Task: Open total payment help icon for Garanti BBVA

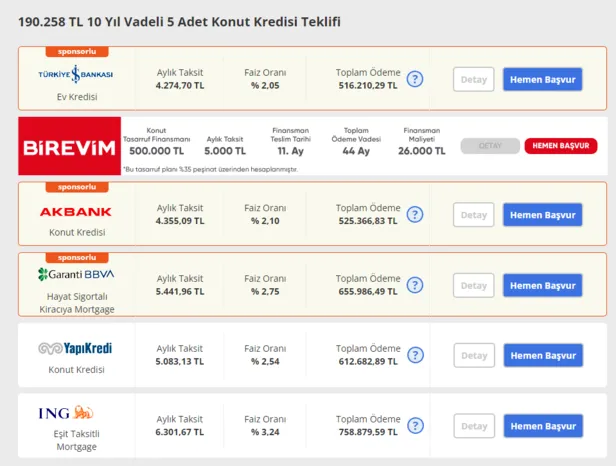Action: [415, 285]
